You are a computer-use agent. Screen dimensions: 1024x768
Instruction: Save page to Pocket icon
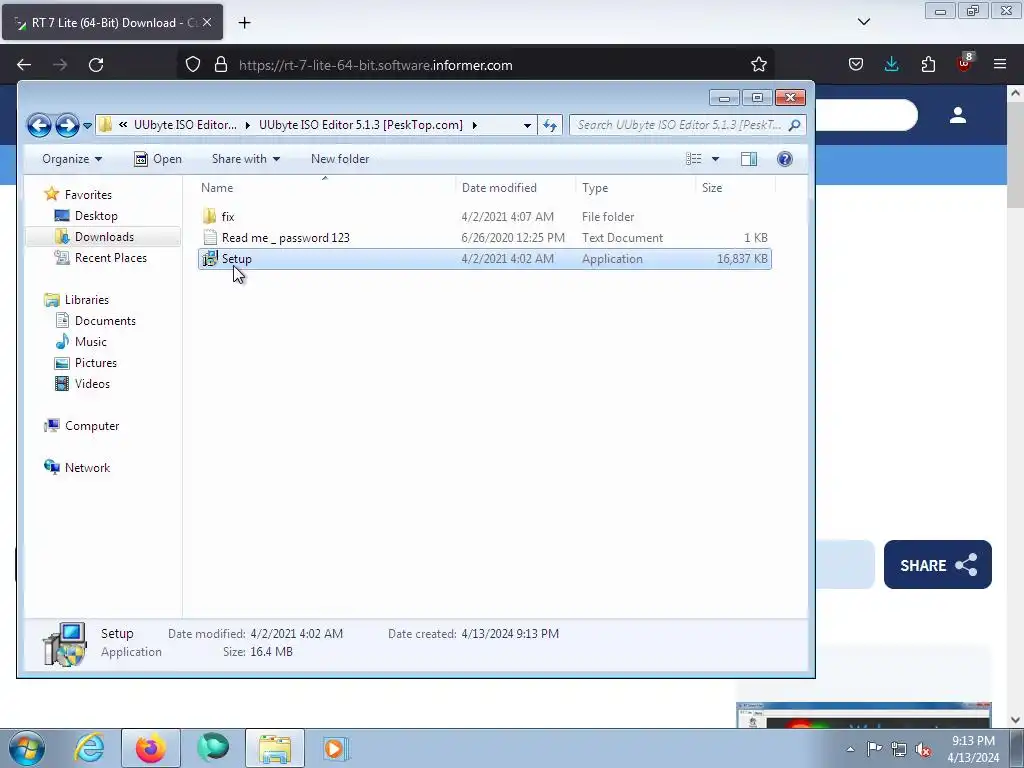[856, 65]
